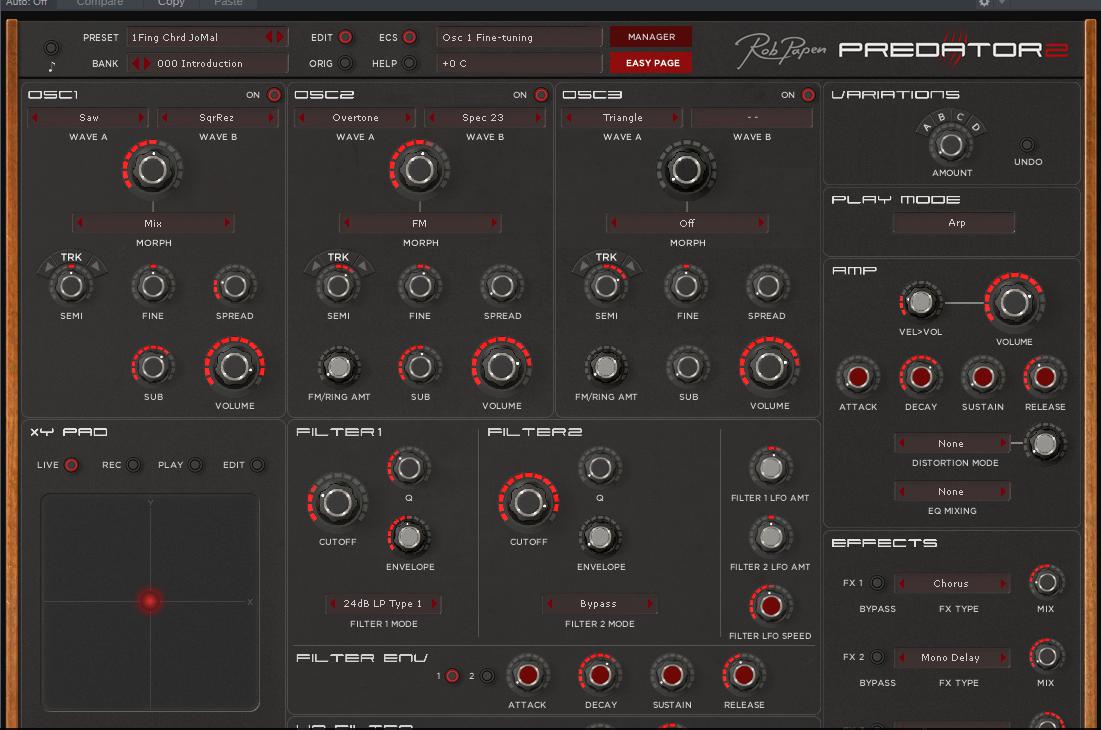Click the Filter1 CUTOFF knob
Viewport: 1101px width, 730px height.
(337, 503)
